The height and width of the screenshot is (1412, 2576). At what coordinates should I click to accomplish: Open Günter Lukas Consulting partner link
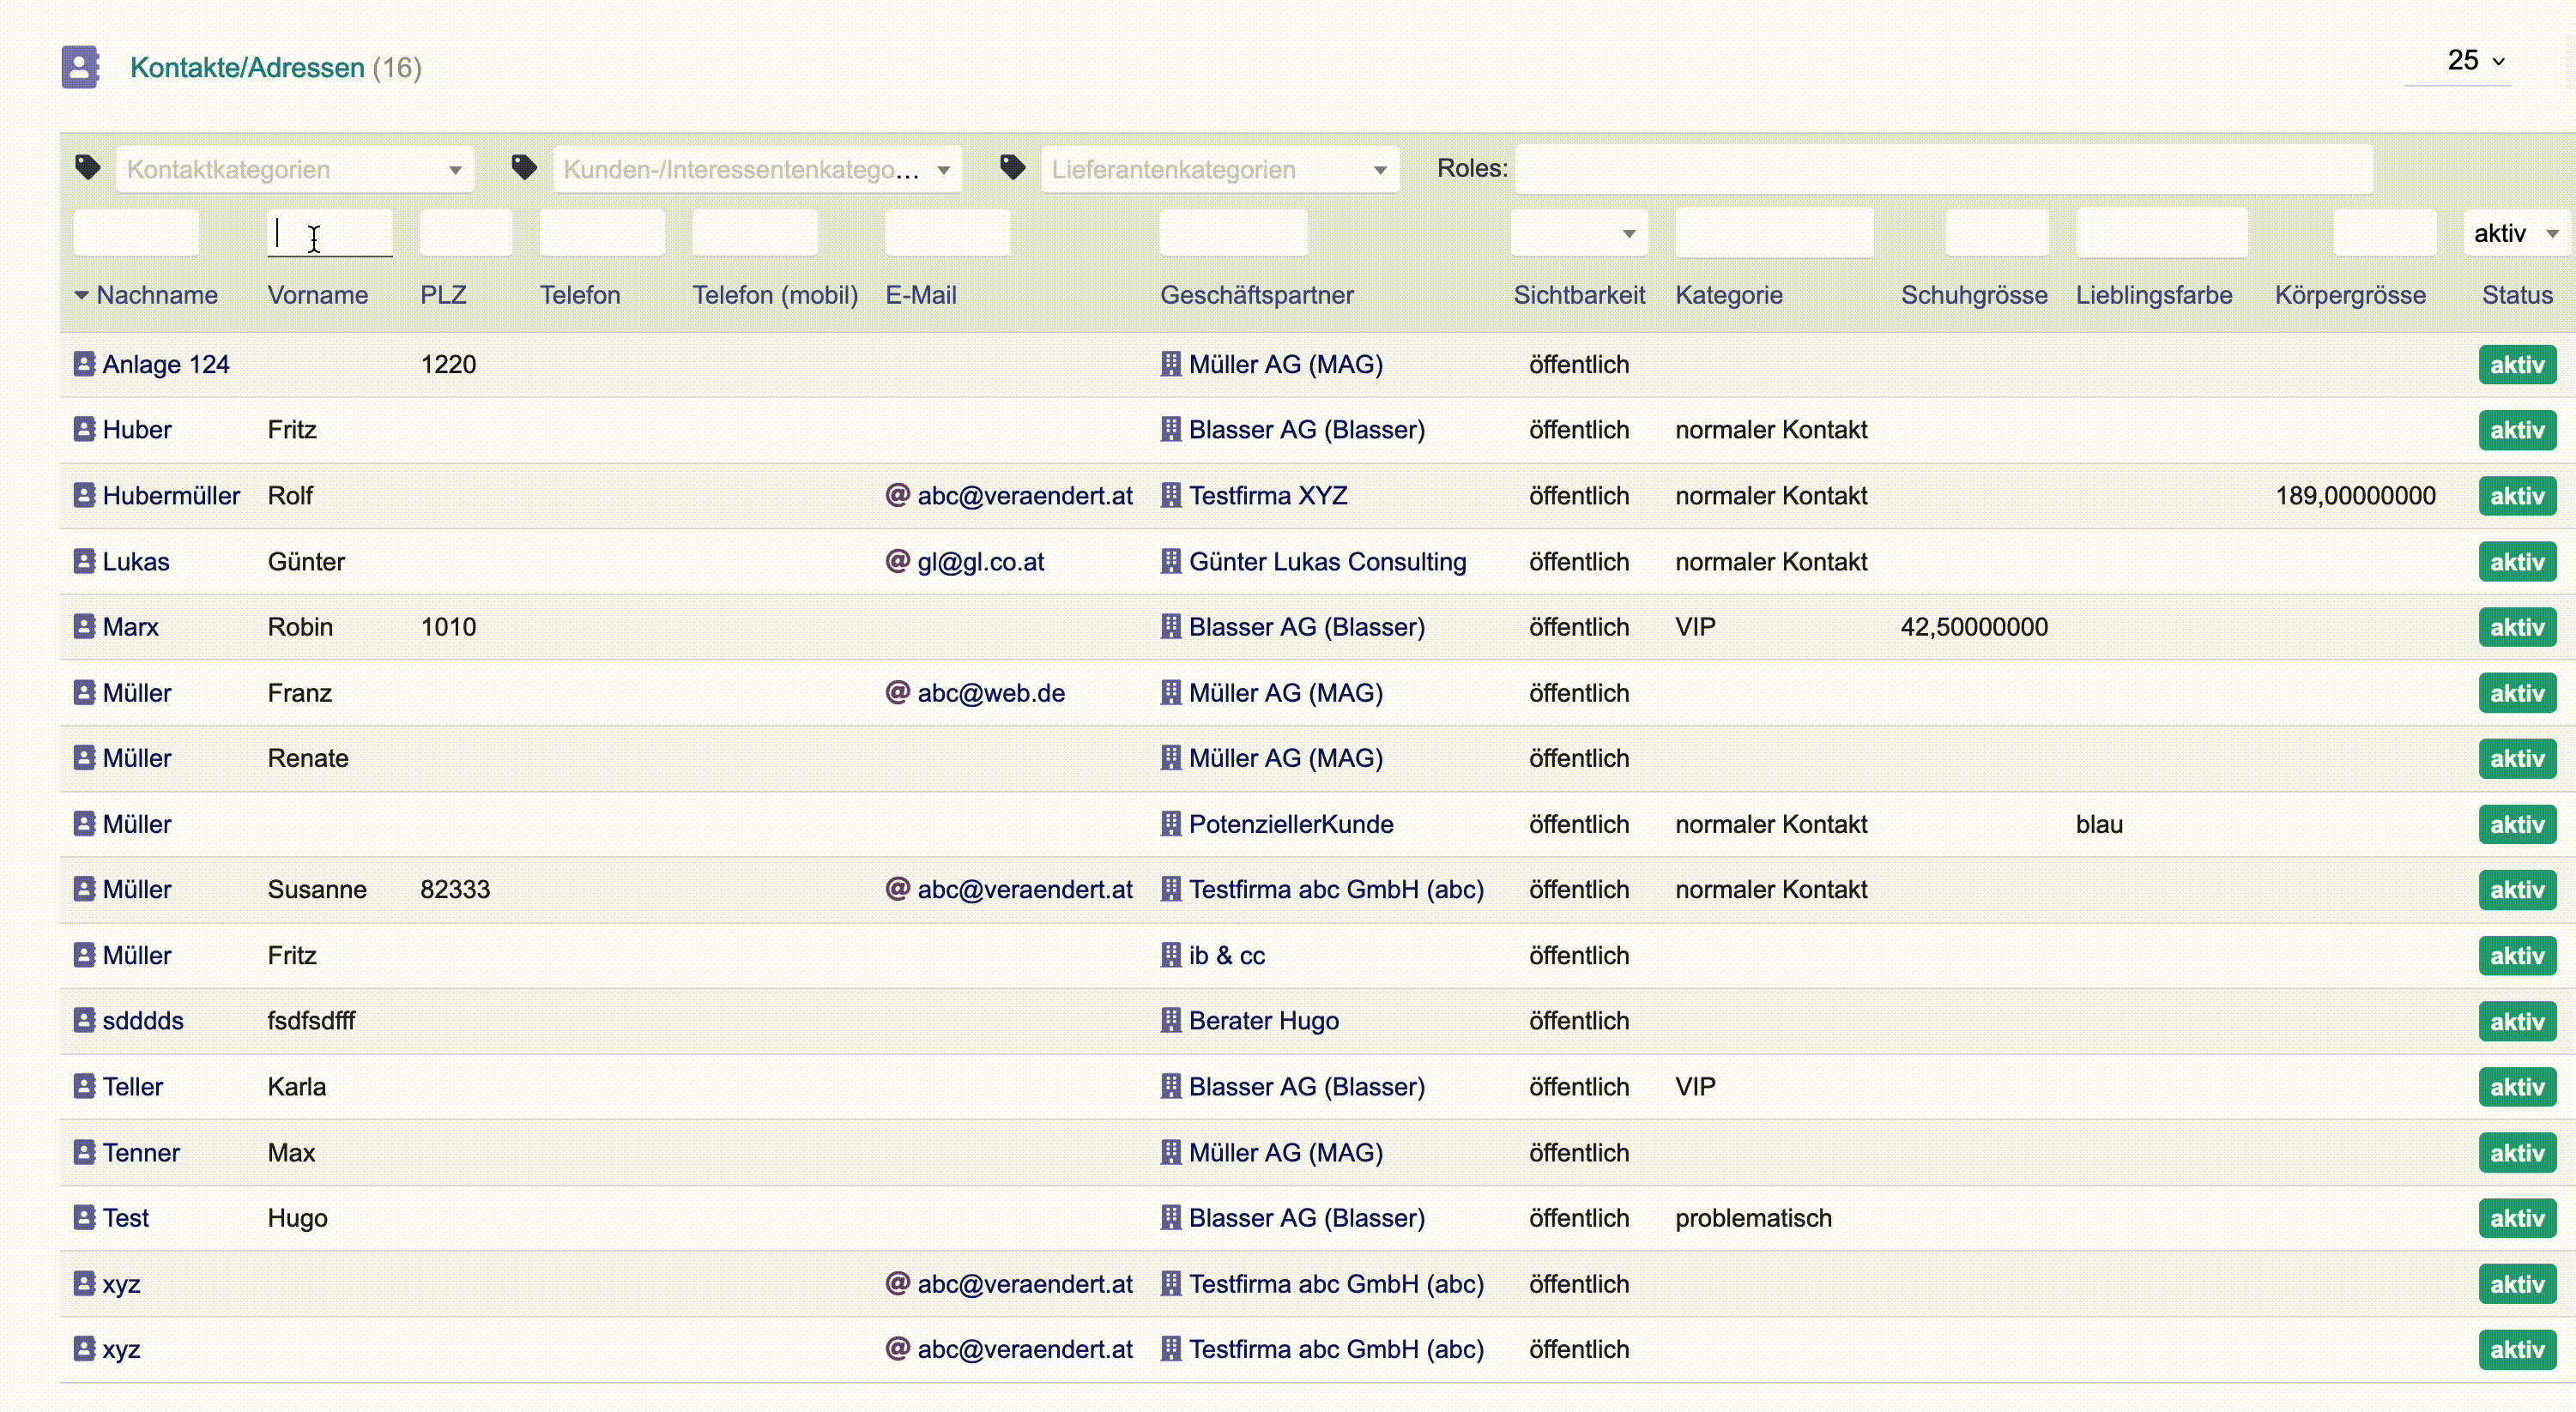[1326, 562]
